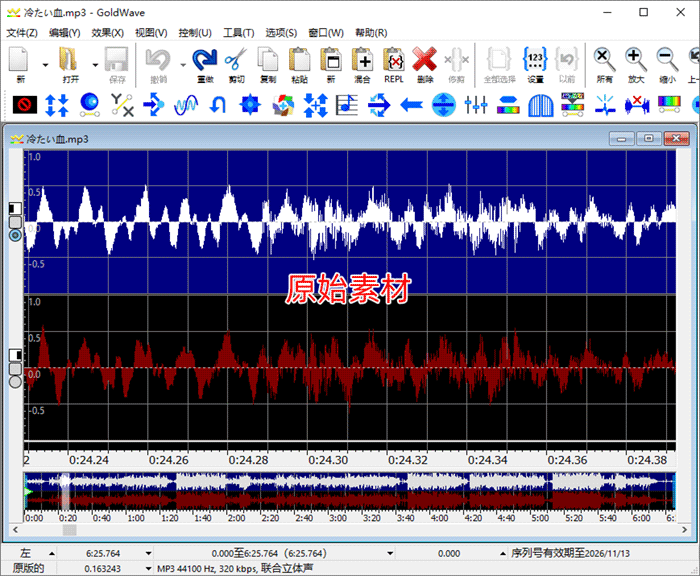Image resolution: width=700 pixels, height=576 pixels.
Task: Open the 编辑(Y) Edit menu
Action: [65, 33]
